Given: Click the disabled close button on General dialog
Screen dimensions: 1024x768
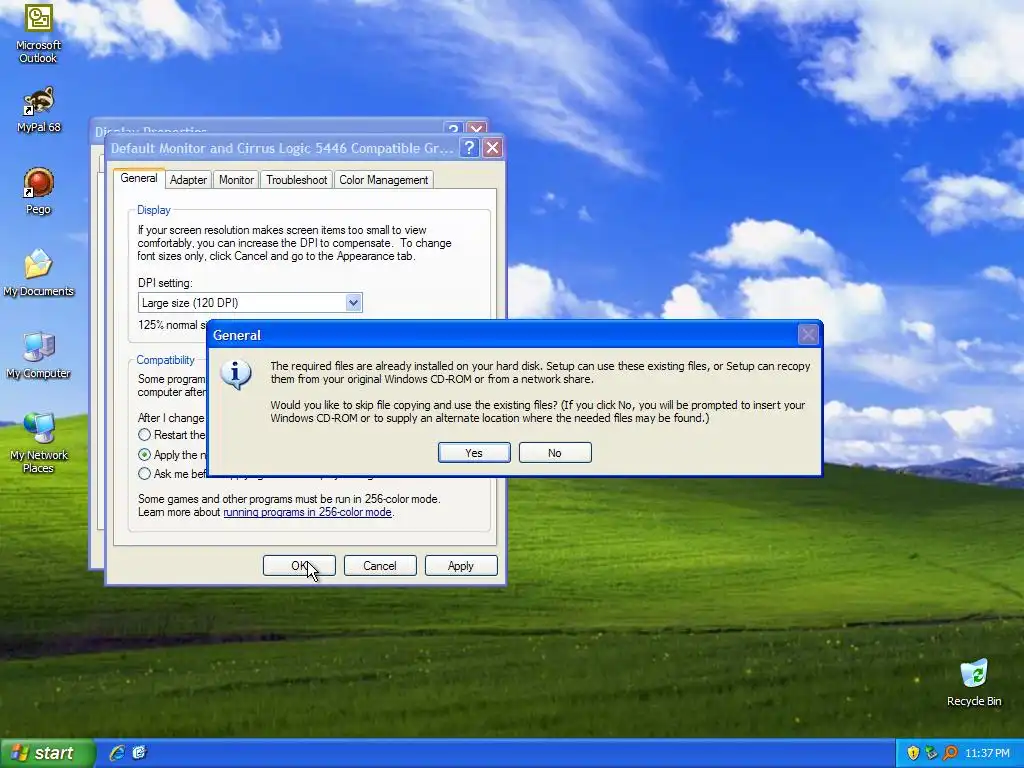Looking at the screenshot, I should coord(808,335).
